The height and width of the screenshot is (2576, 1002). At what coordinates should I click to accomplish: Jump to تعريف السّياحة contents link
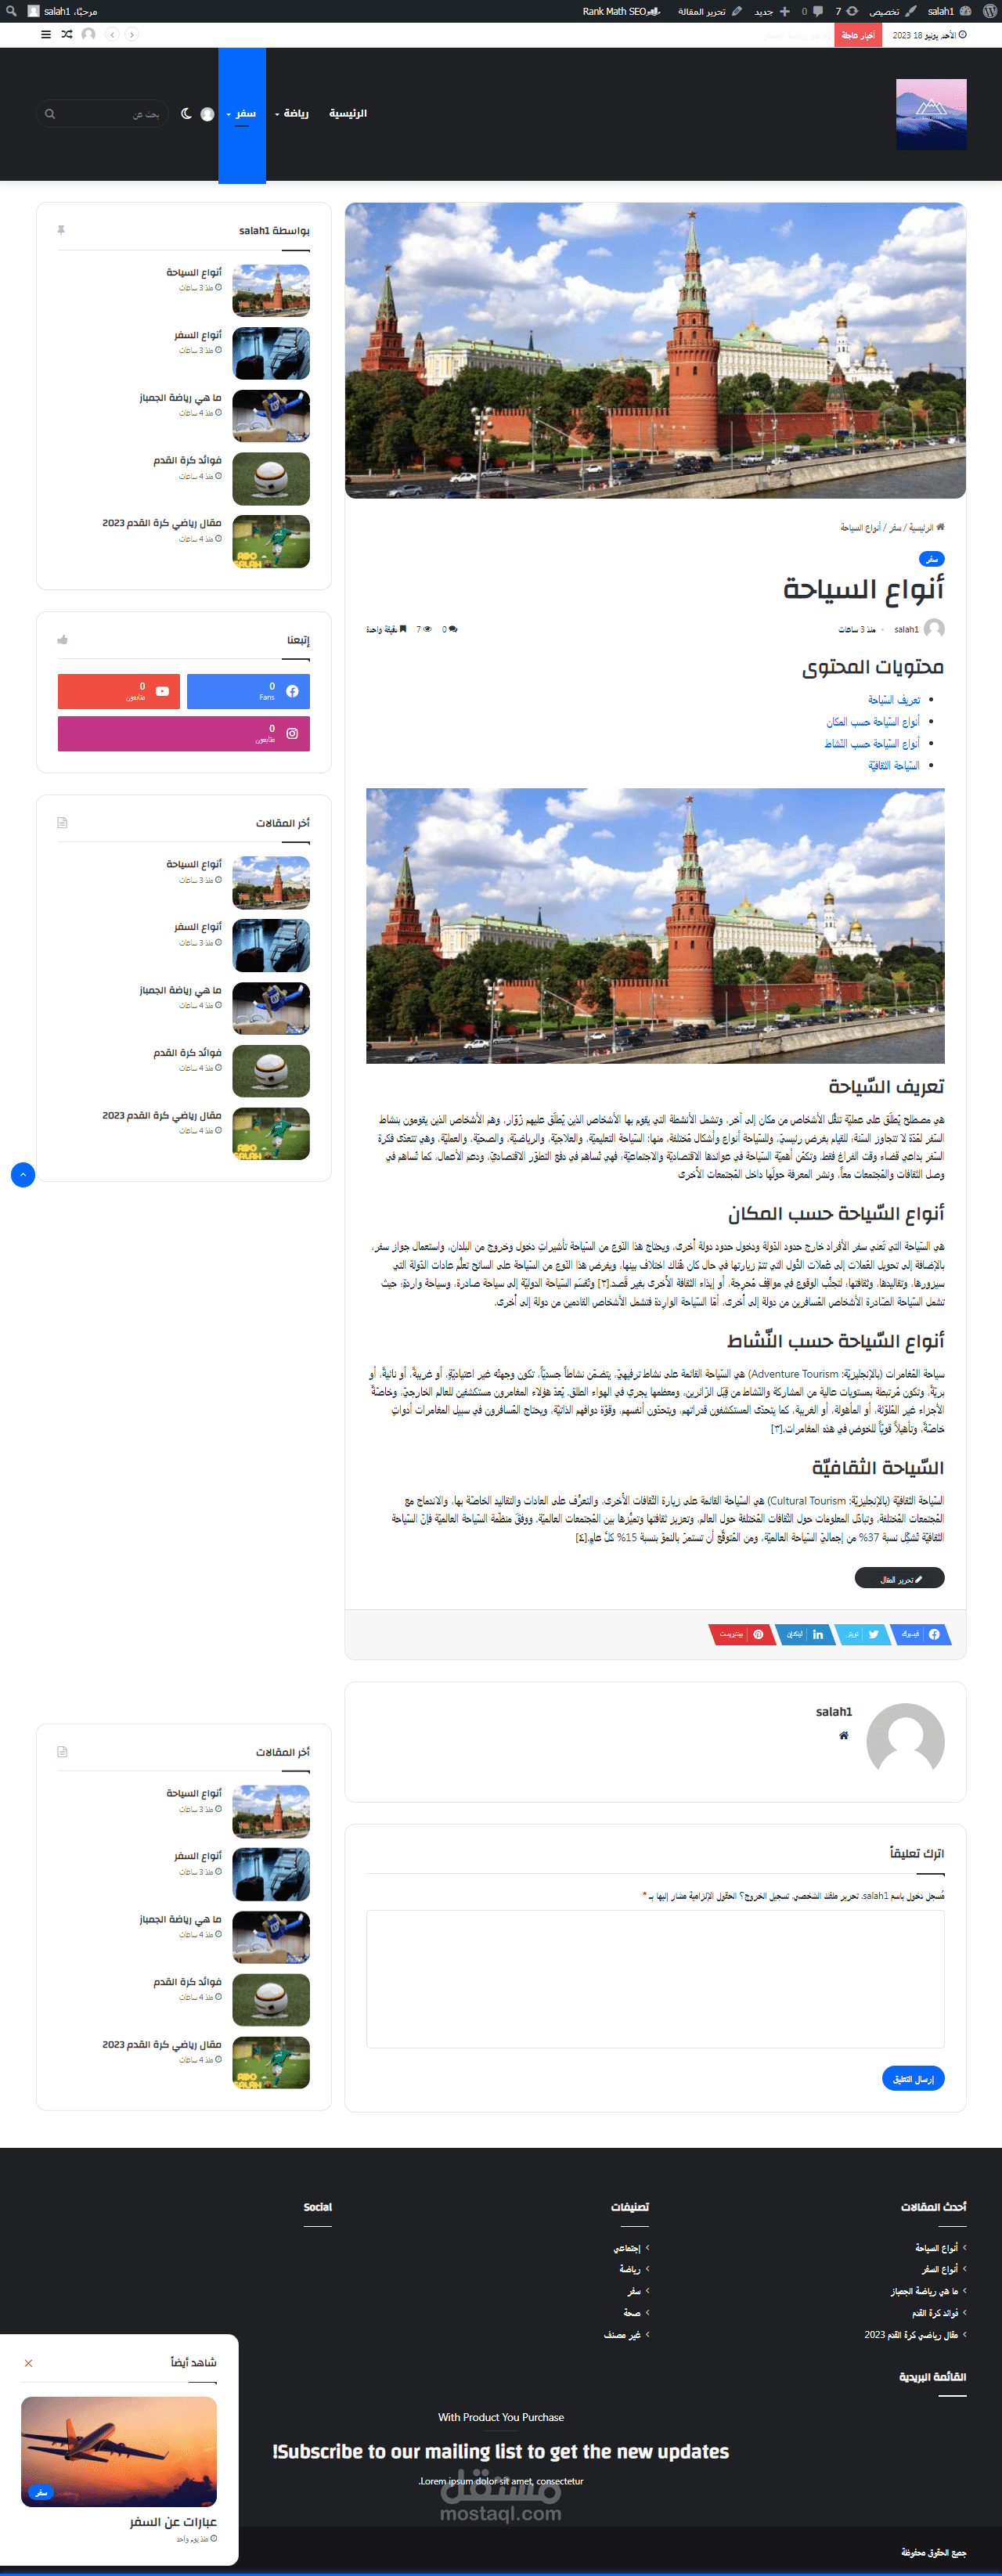click(x=894, y=700)
